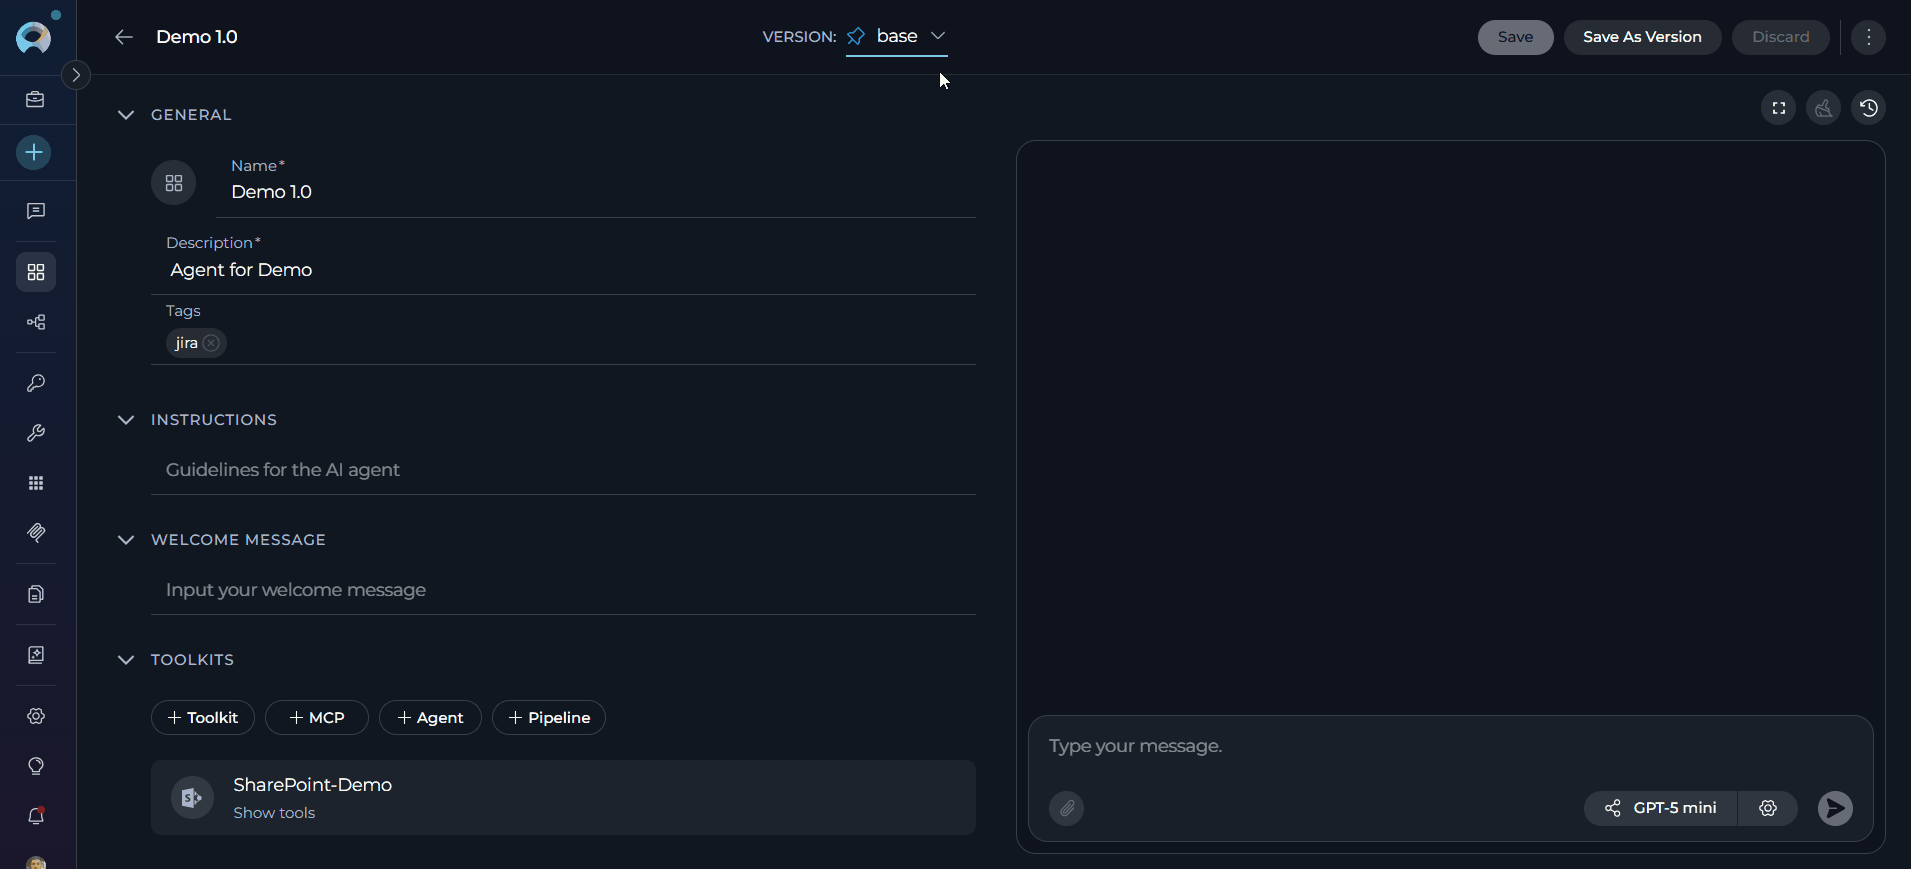Screen dimensions: 1911x869
Task: Attach a file with paperclip button
Action: coord(1067,808)
